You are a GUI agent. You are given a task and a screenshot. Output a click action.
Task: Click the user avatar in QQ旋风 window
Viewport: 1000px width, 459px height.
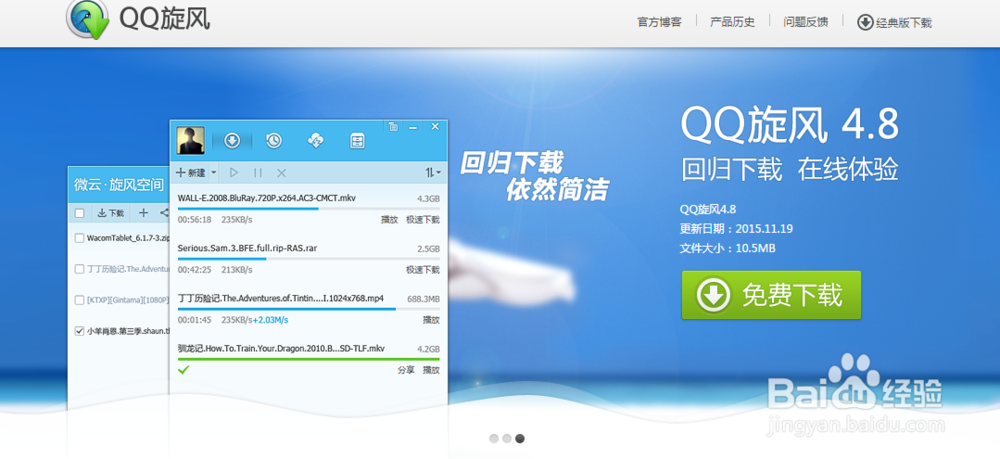click(x=190, y=140)
